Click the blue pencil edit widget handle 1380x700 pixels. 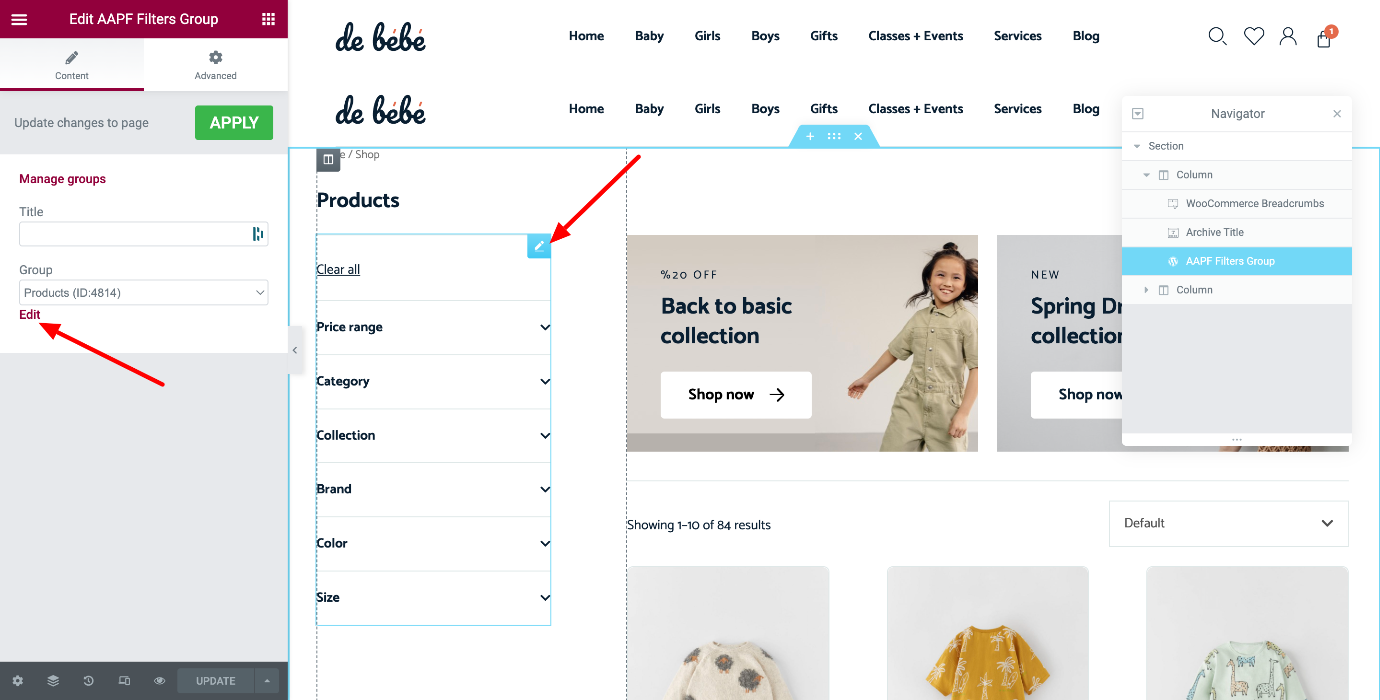pos(539,246)
